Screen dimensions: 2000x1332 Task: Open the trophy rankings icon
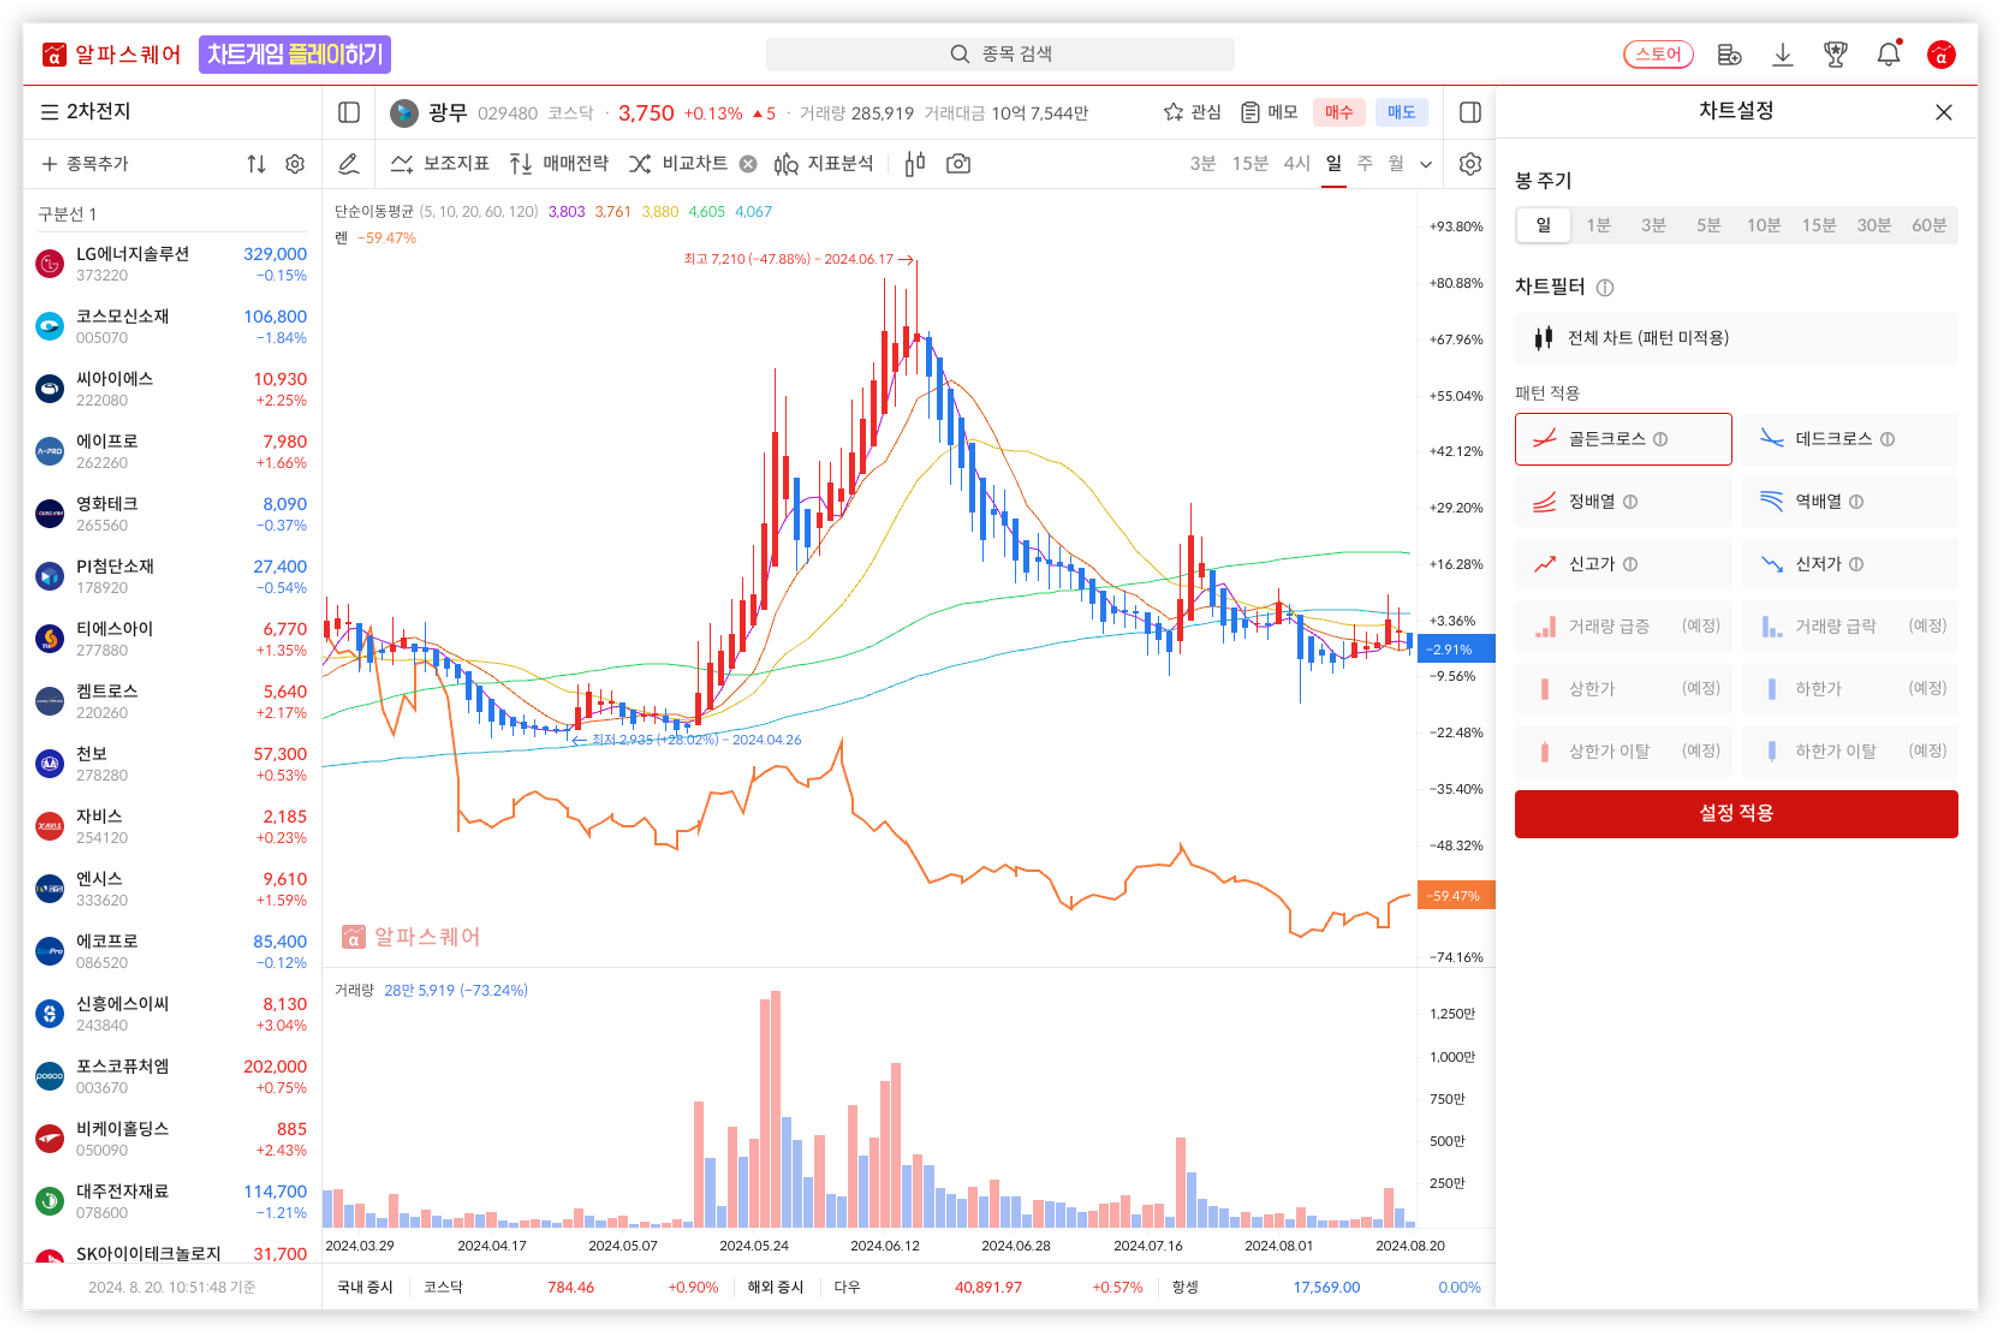(x=1835, y=55)
